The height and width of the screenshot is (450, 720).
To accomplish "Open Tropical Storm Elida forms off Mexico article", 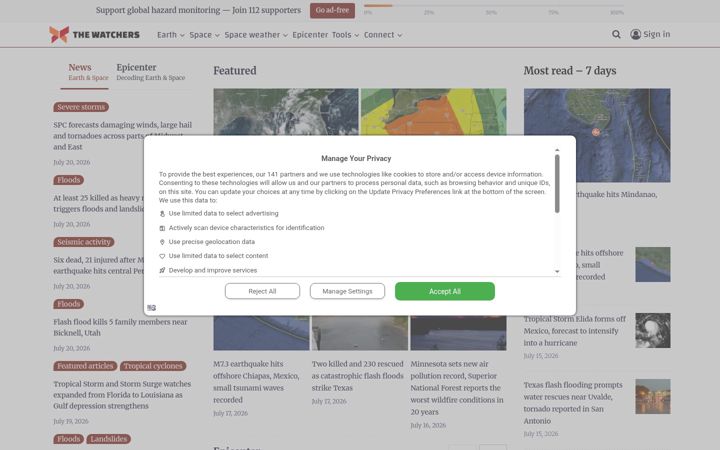I will point(575,331).
